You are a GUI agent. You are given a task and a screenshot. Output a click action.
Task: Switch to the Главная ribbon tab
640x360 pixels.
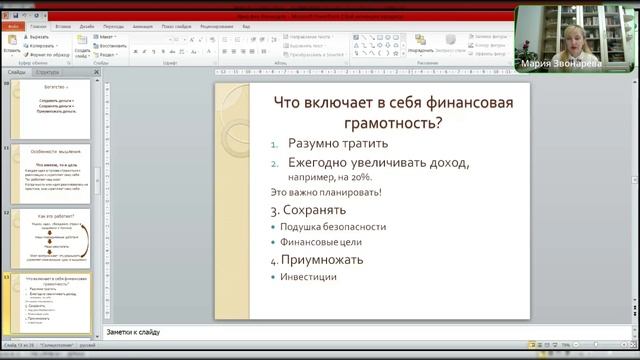pos(38,27)
